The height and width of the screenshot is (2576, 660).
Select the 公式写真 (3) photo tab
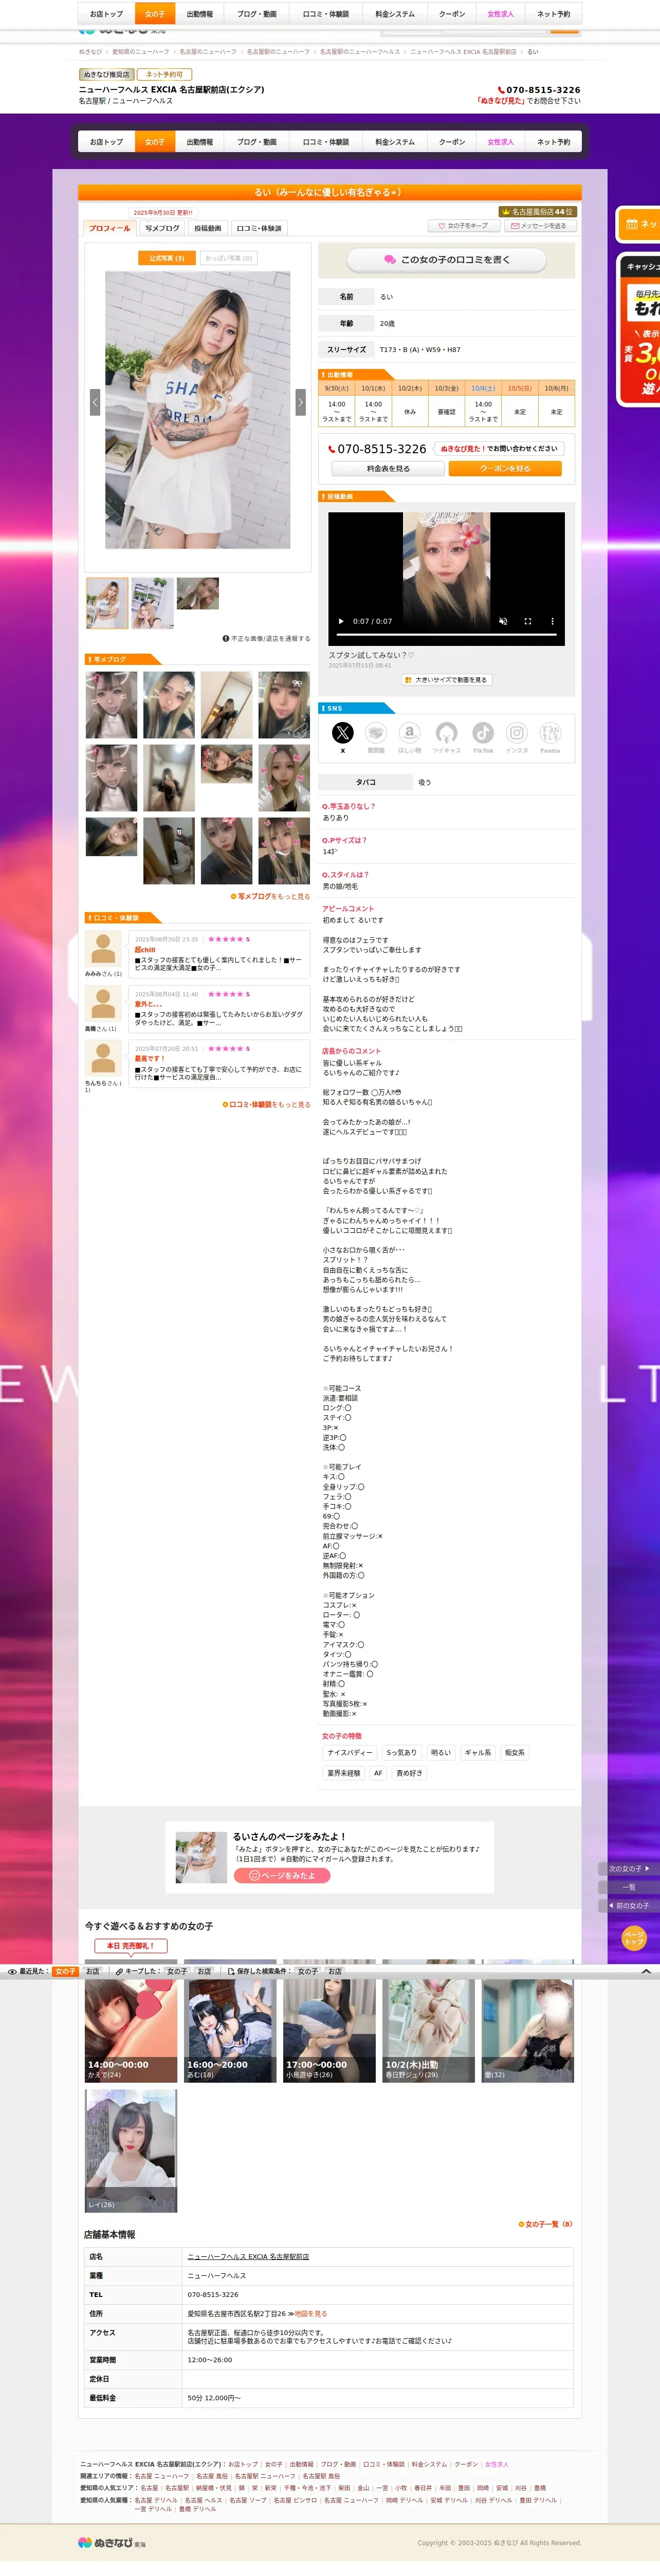(167, 258)
